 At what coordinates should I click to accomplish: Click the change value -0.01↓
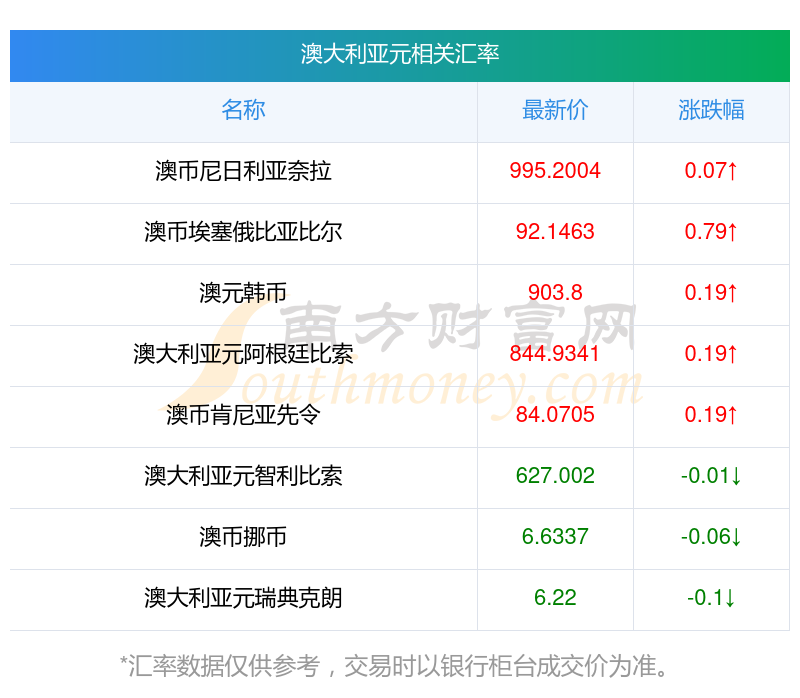click(x=711, y=476)
